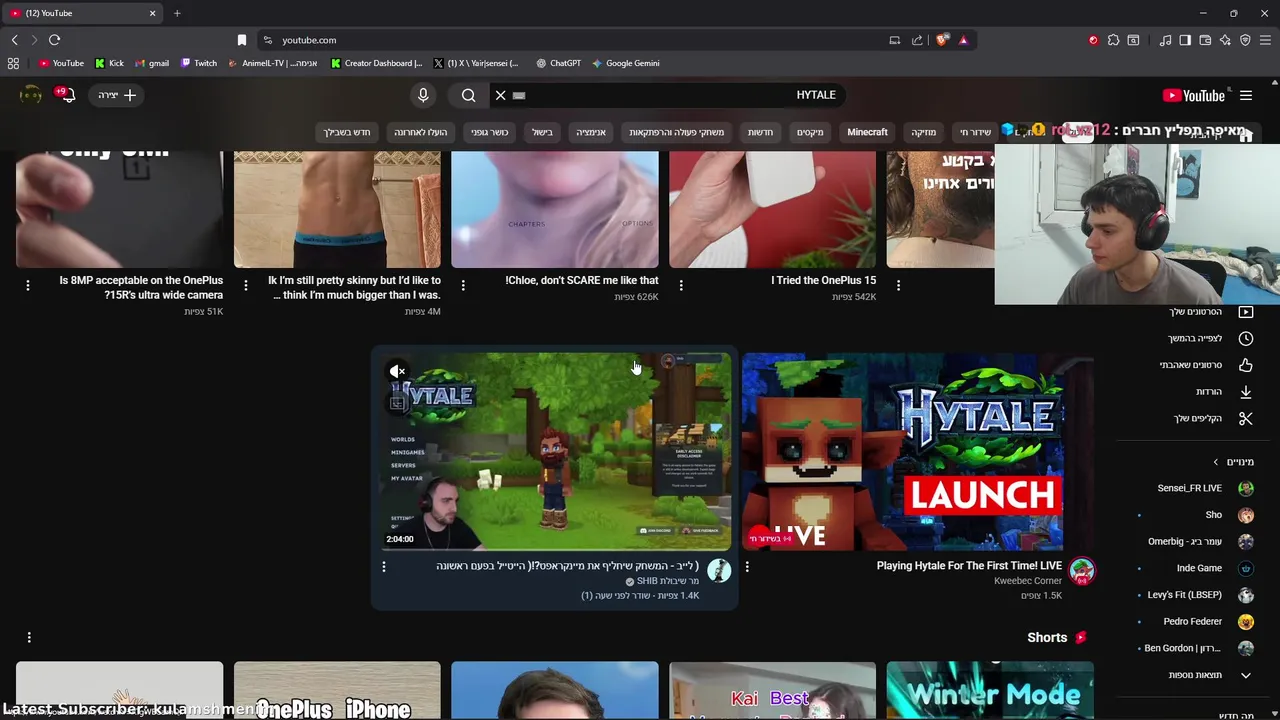Select the כושר גופני filter chip
Screen dimensions: 1280x720
[x=490, y=132]
